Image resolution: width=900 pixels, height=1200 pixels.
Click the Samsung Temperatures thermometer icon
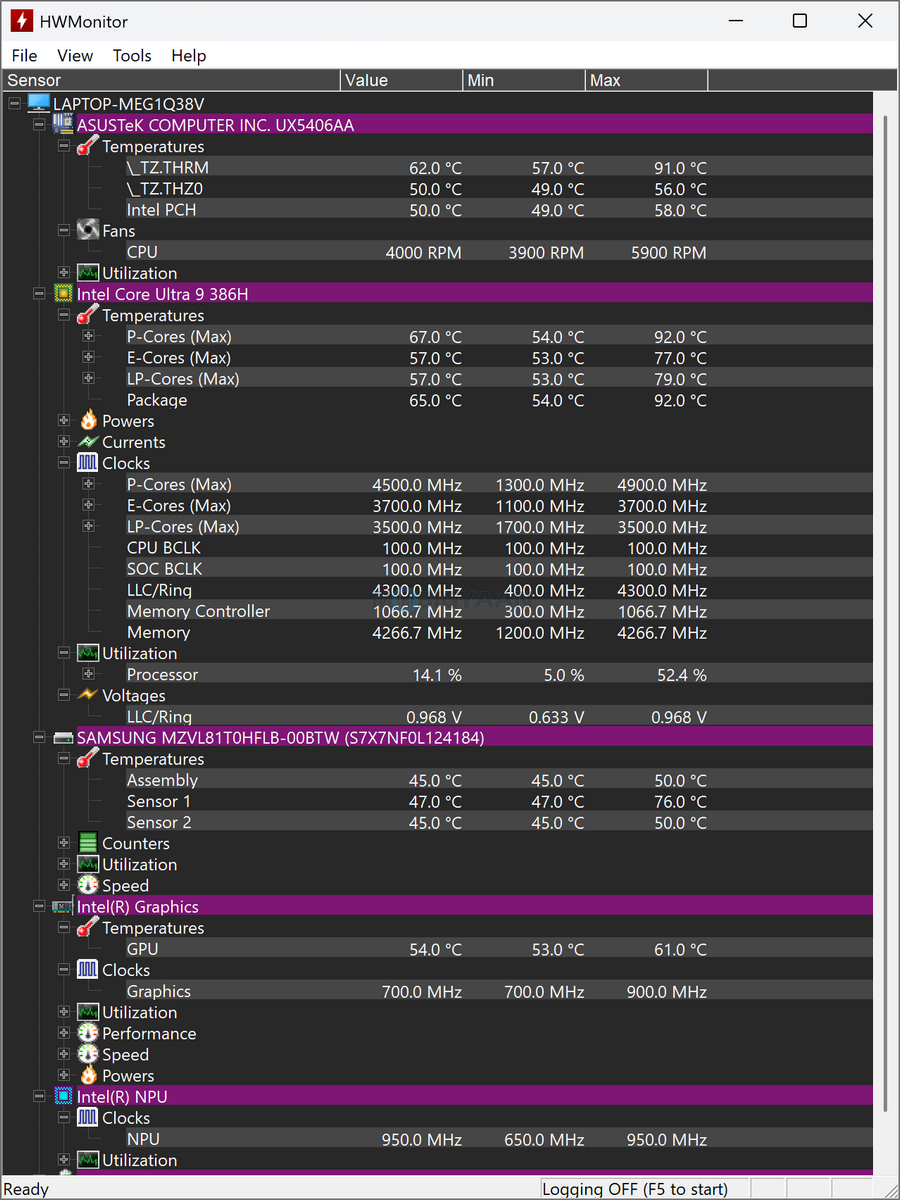point(88,759)
